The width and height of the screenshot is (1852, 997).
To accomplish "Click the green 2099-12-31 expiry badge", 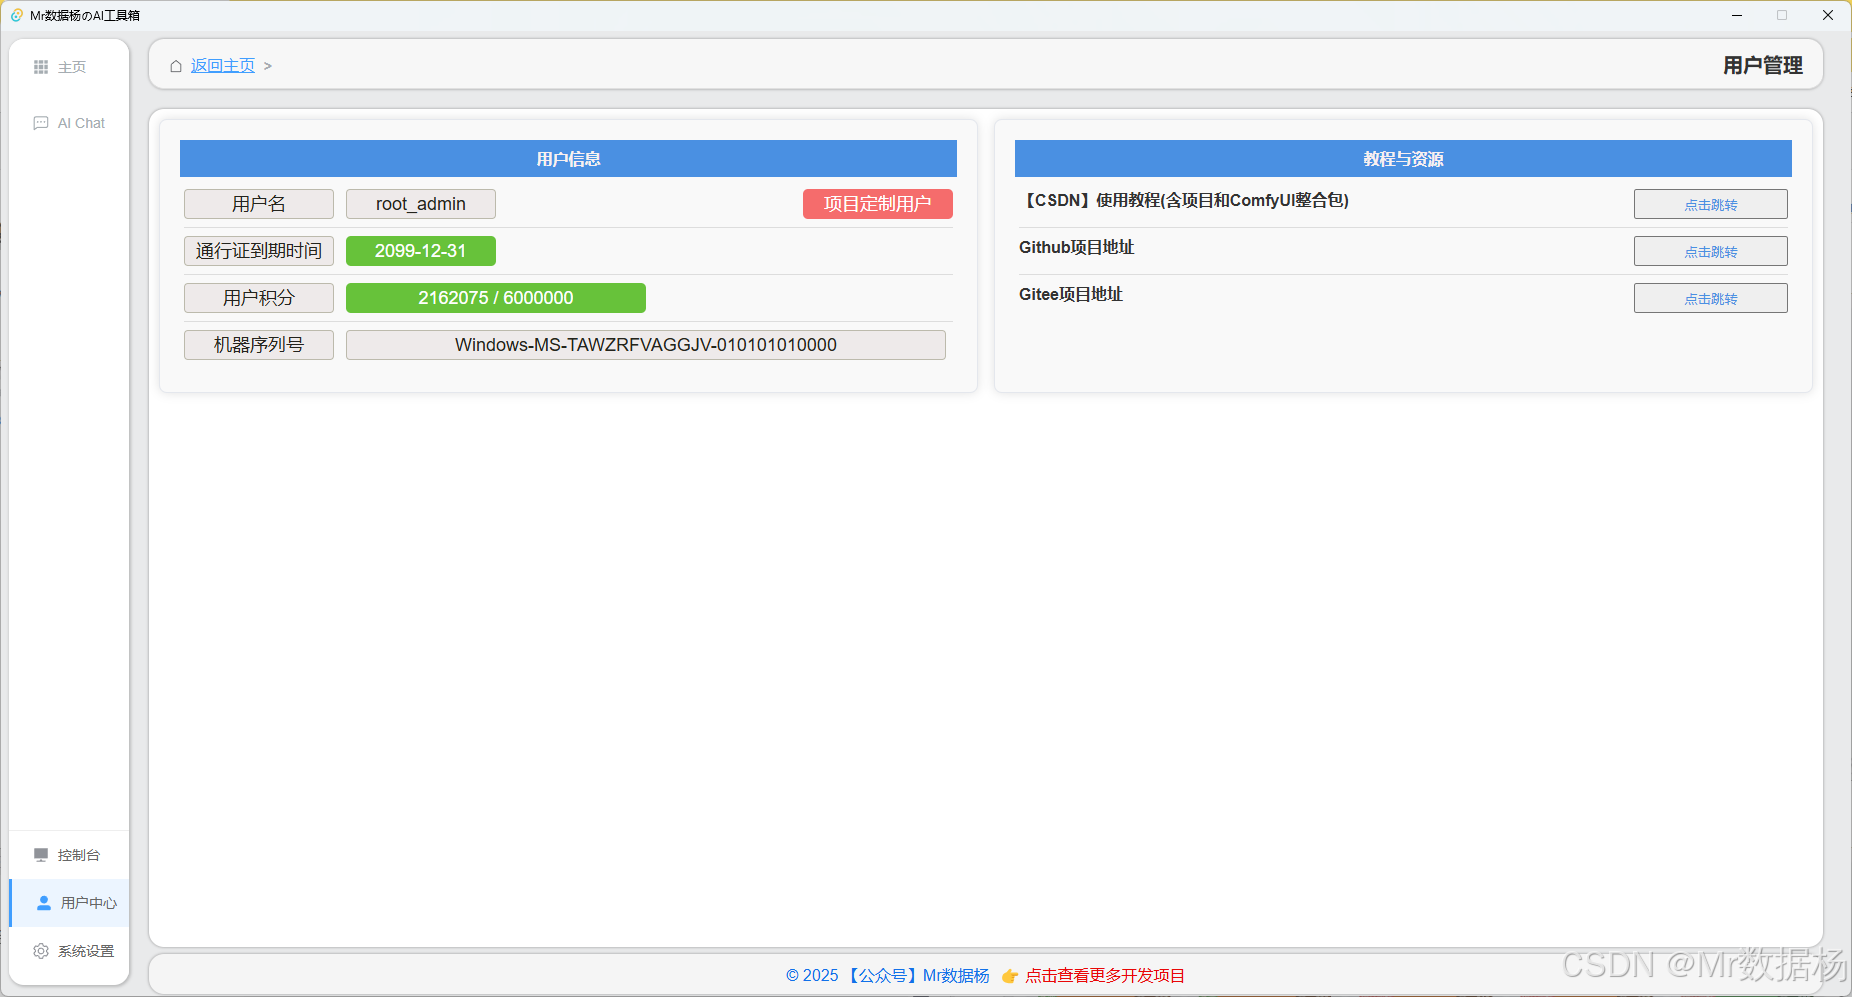I will coord(420,251).
